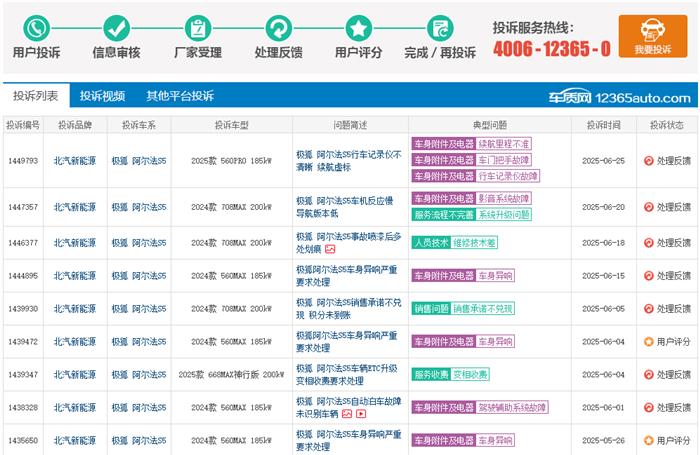Open complaint 销售承诺不兑现 积分未到账
The width and height of the screenshot is (700, 455).
349,309
